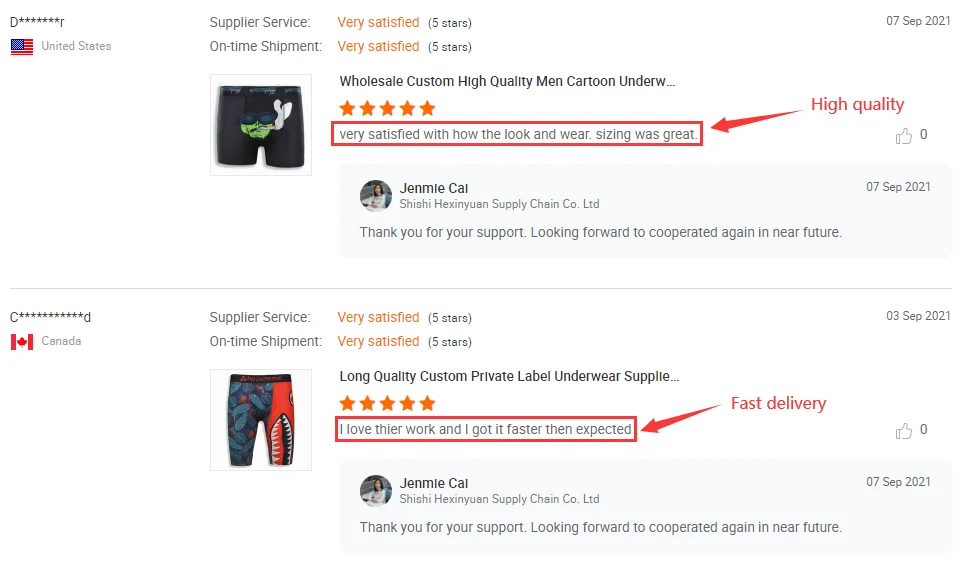The height and width of the screenshot is (566, 963).
Task: Select the review text about faster then expected
Action: pos(485,429)
